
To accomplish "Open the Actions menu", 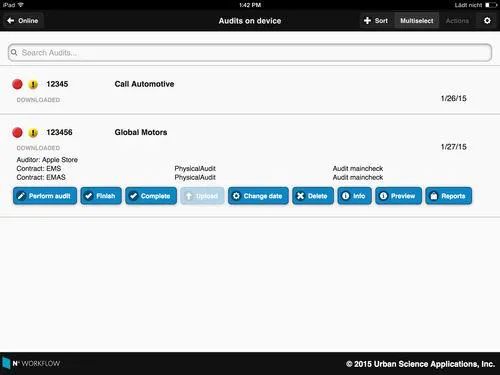I will tap(457, 21).
